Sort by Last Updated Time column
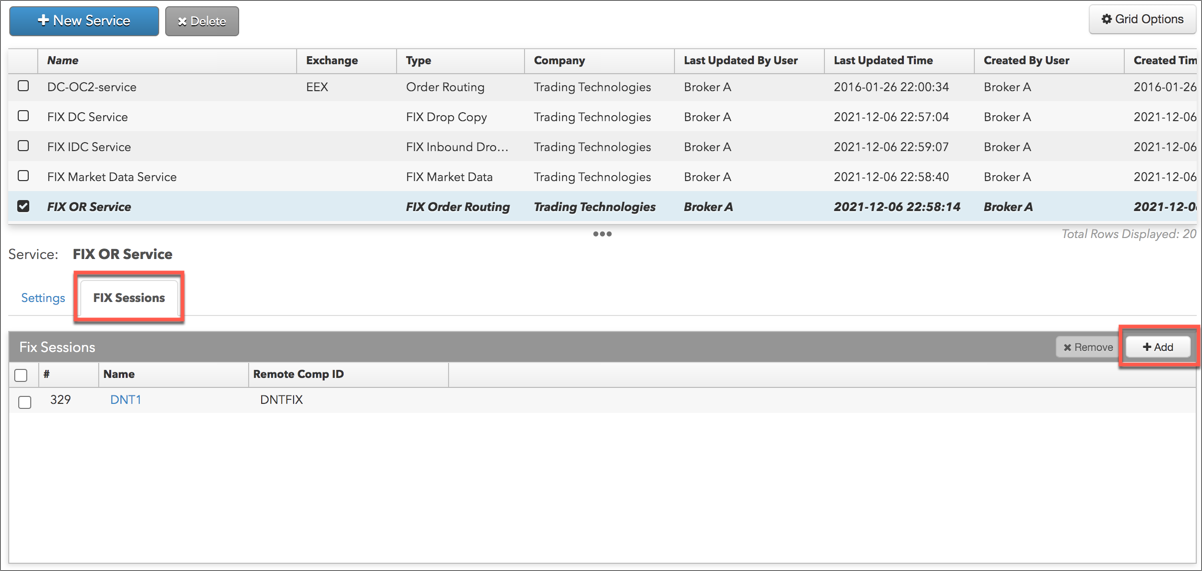The image size is (1202, 571). tap(883, 60)
